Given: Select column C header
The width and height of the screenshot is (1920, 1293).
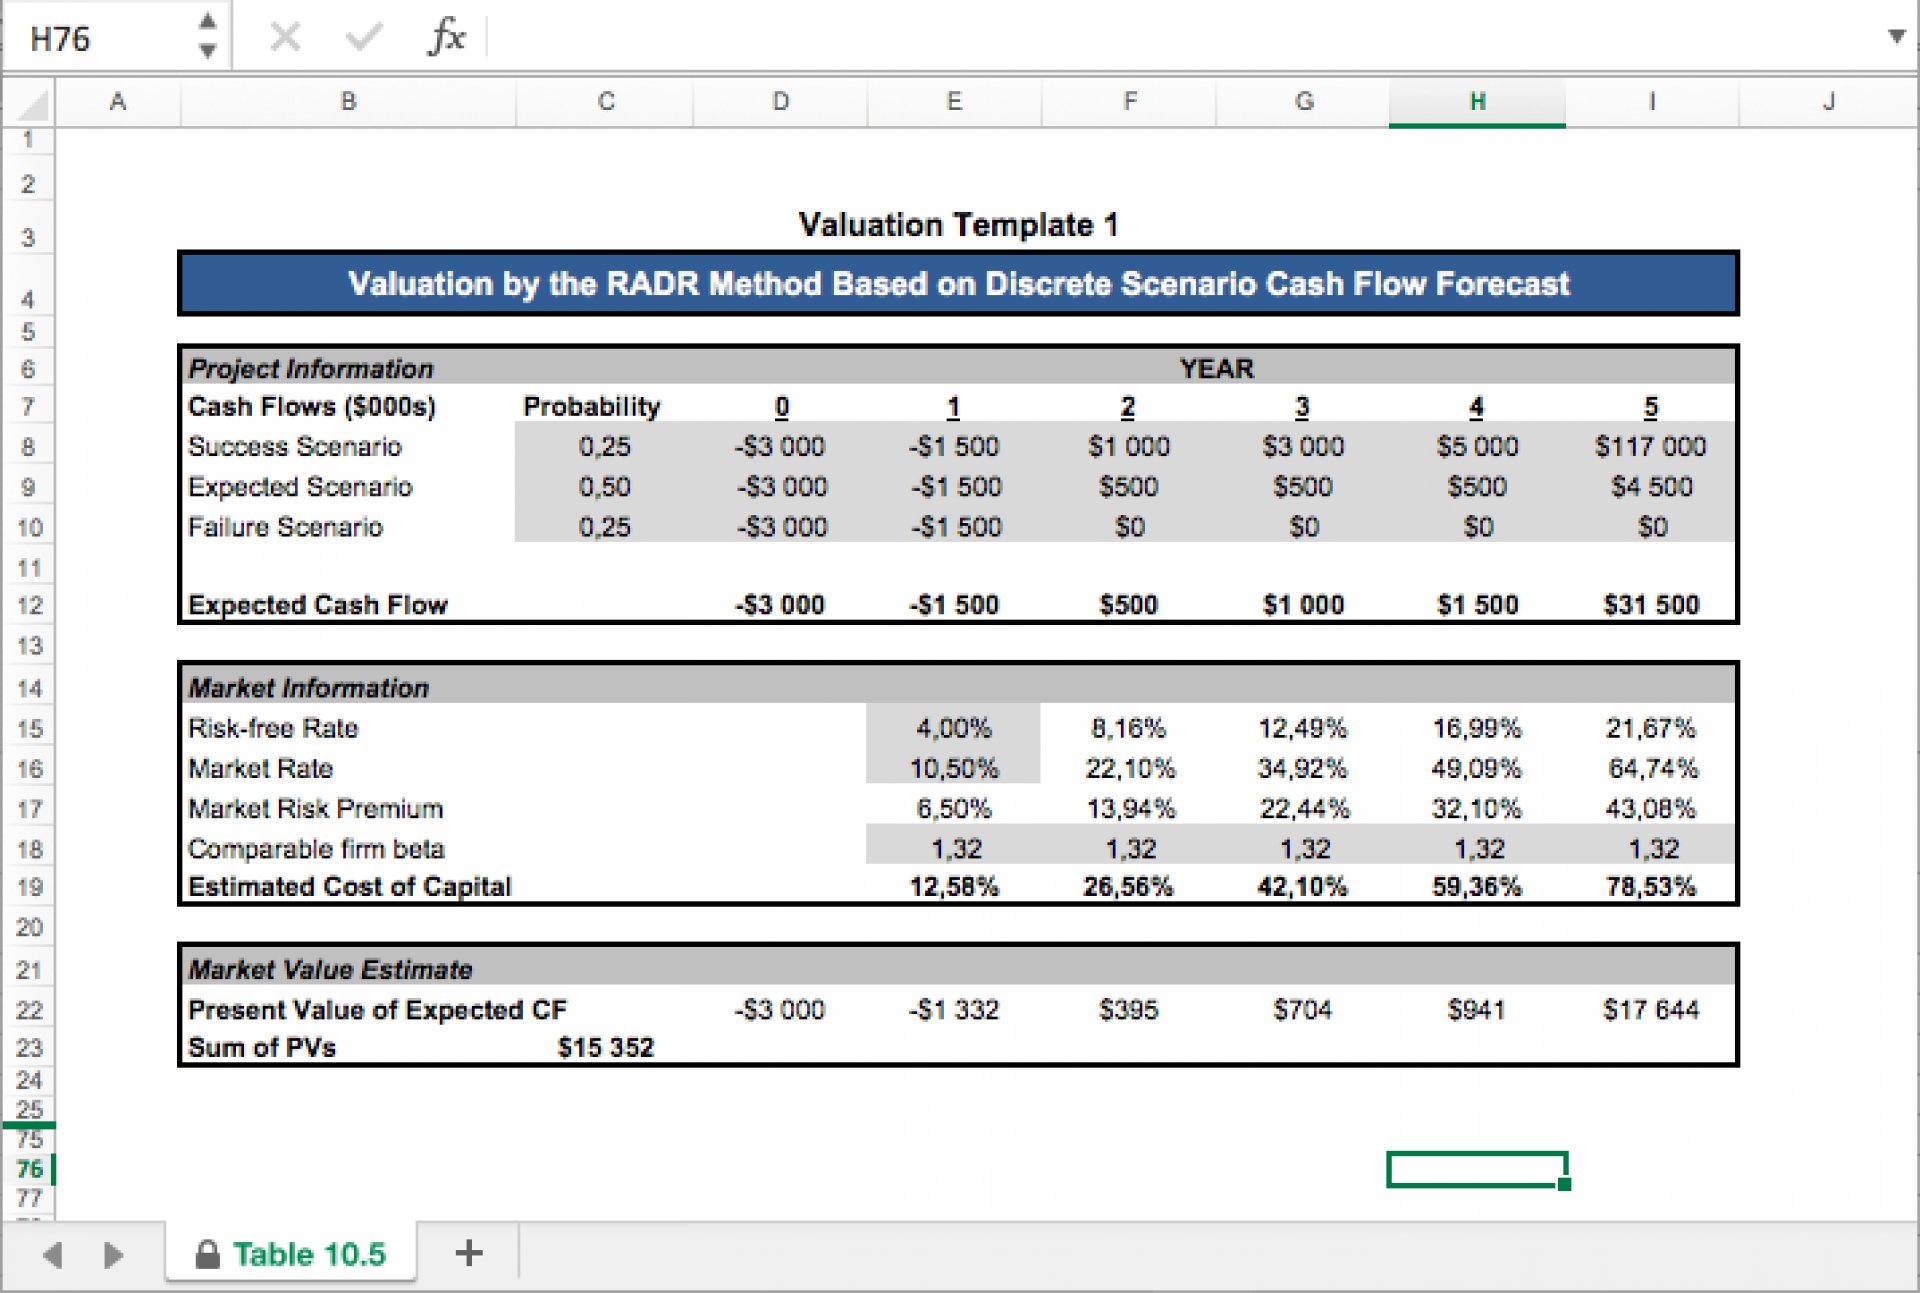Looking at the screenshot, I should 605,102.
